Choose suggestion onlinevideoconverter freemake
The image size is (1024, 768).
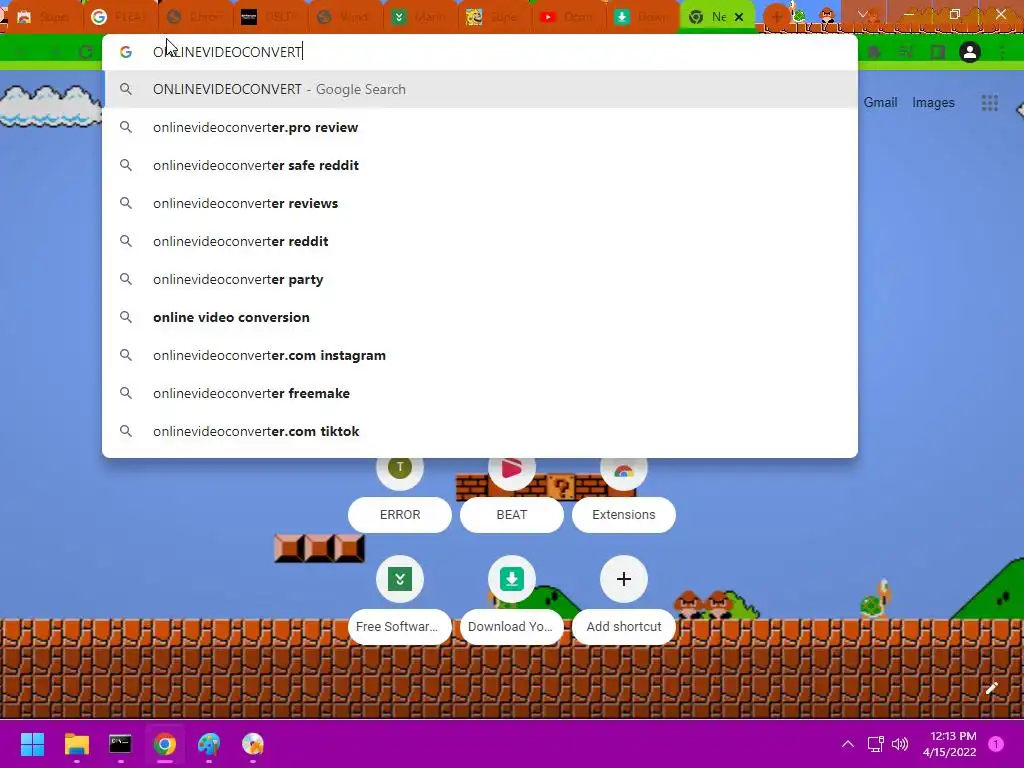[480, 393]
